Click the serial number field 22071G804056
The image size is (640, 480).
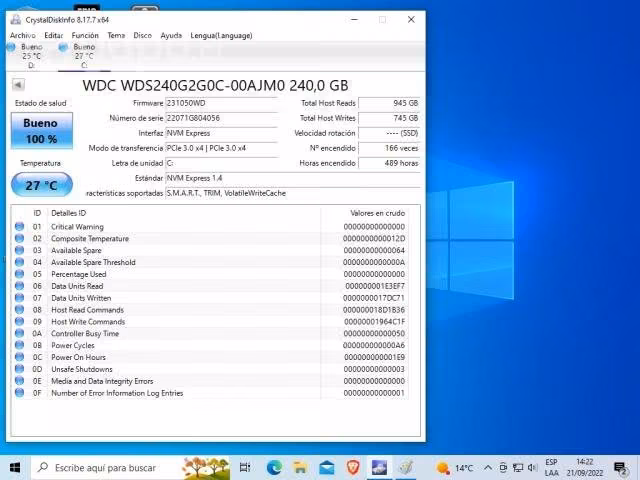(222, 118)
